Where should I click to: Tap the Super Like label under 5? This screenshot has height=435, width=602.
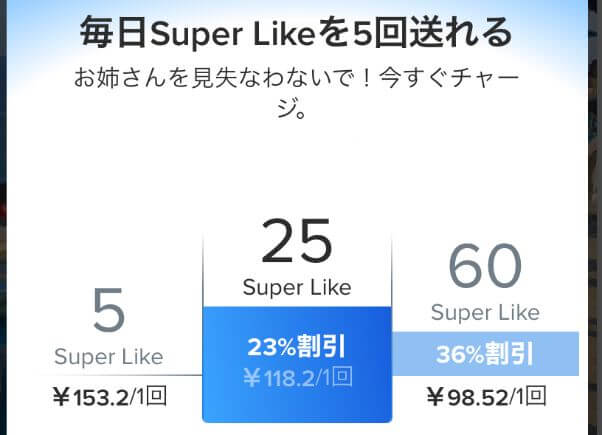pos(108,357)
